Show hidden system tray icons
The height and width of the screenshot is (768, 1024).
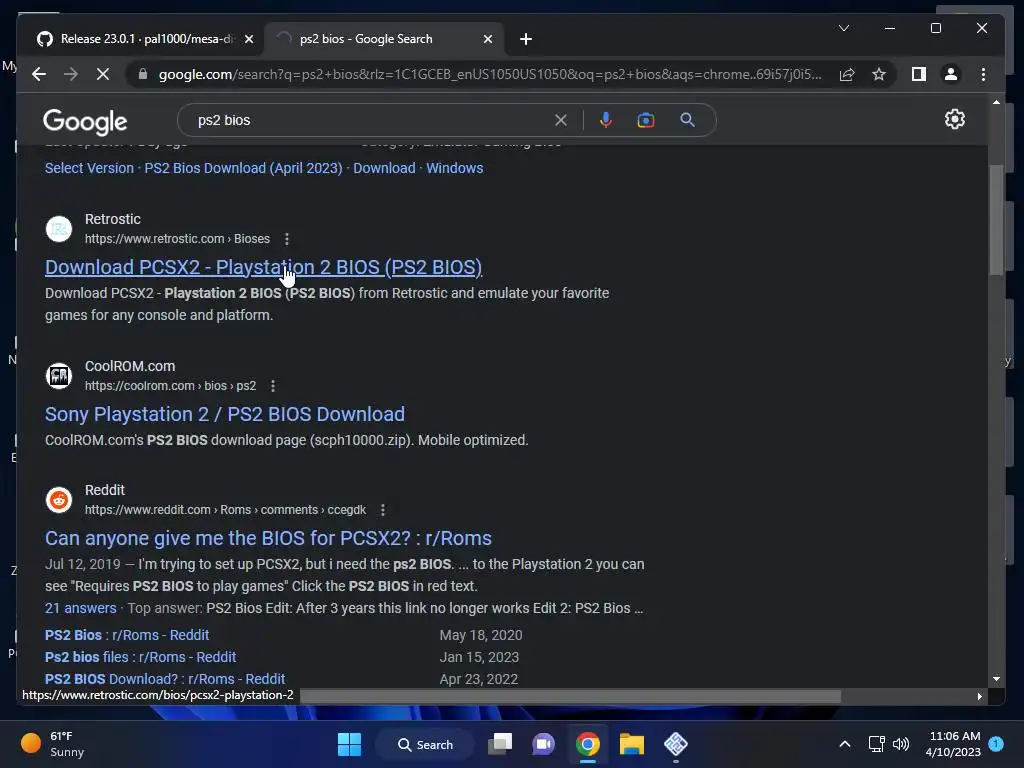pyautogui.click(x=844, y=744)
